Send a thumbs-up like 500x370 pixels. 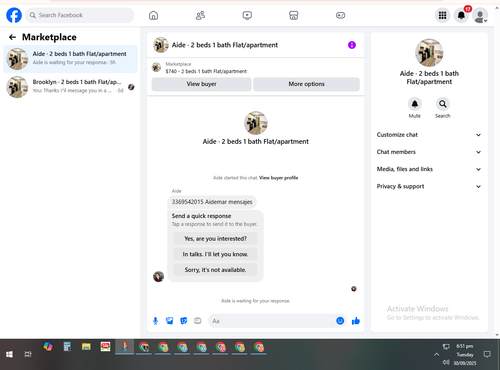[x=356, y=321]
